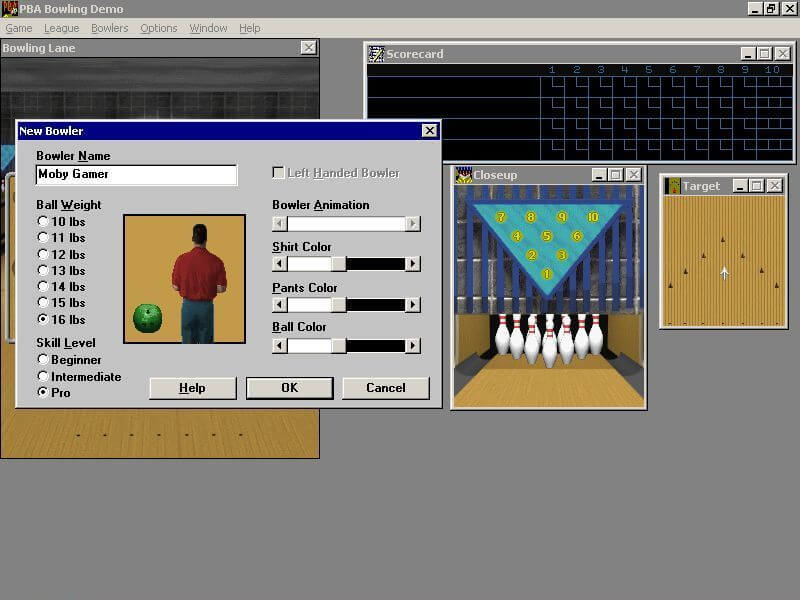
Task: Confirm new bowler with OK
Action: tap(289, 388)
